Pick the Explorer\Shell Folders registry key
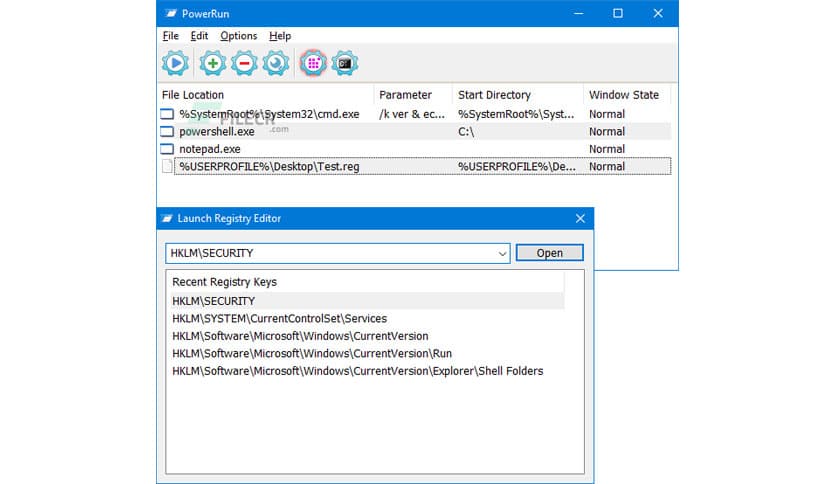Screen dimensions: 836x484 [357, 371]
